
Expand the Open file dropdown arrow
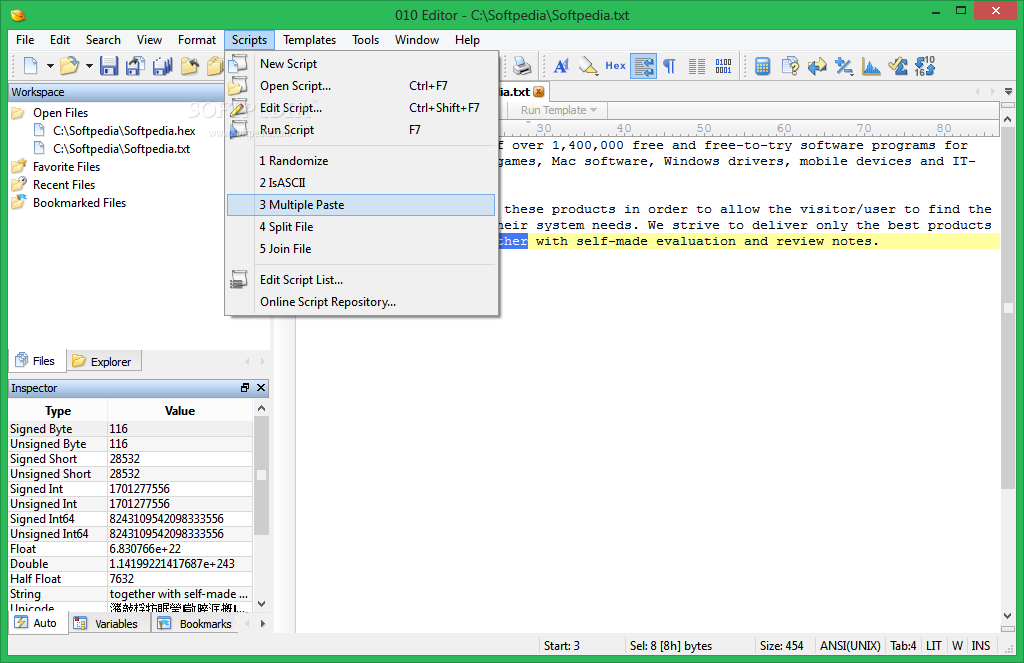tap(89, 66)
